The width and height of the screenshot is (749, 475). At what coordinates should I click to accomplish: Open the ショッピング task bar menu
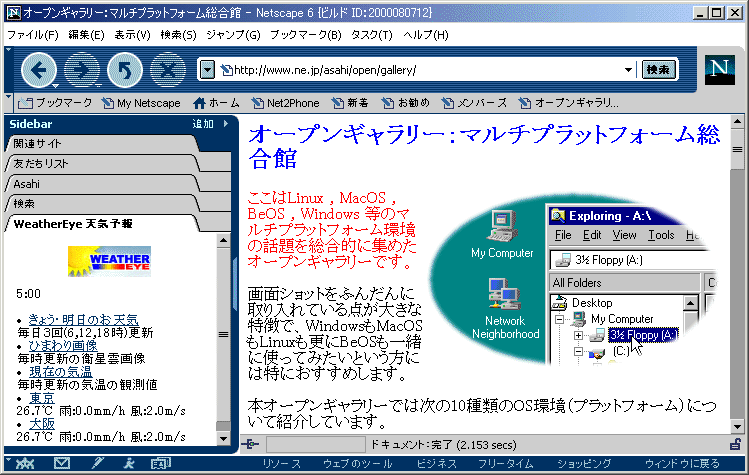[x=584, y=464]
